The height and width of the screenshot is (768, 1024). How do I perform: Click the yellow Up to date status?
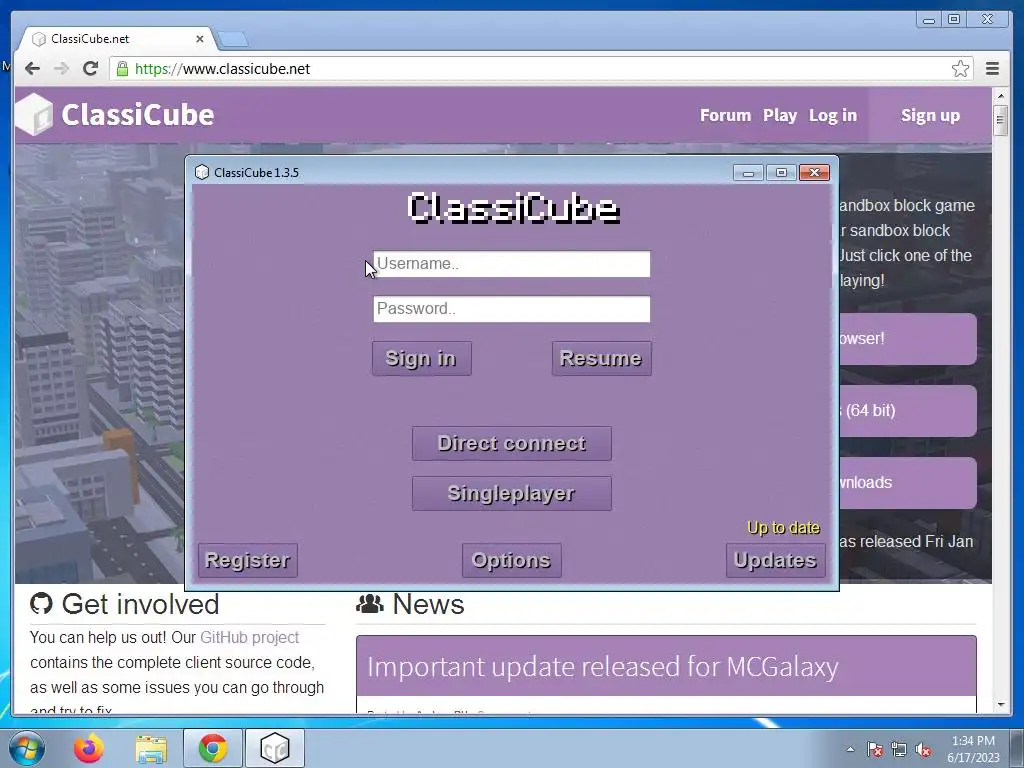[x=783, y=528]
